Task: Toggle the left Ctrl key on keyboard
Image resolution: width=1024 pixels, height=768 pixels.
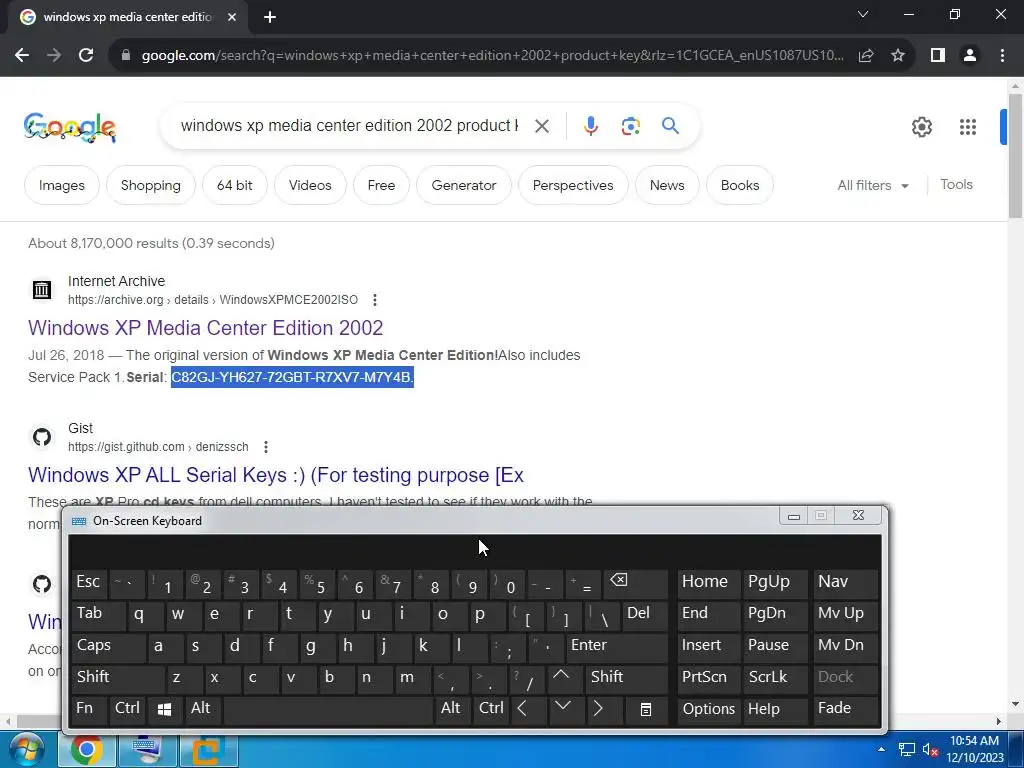Action: coord(127,709)
